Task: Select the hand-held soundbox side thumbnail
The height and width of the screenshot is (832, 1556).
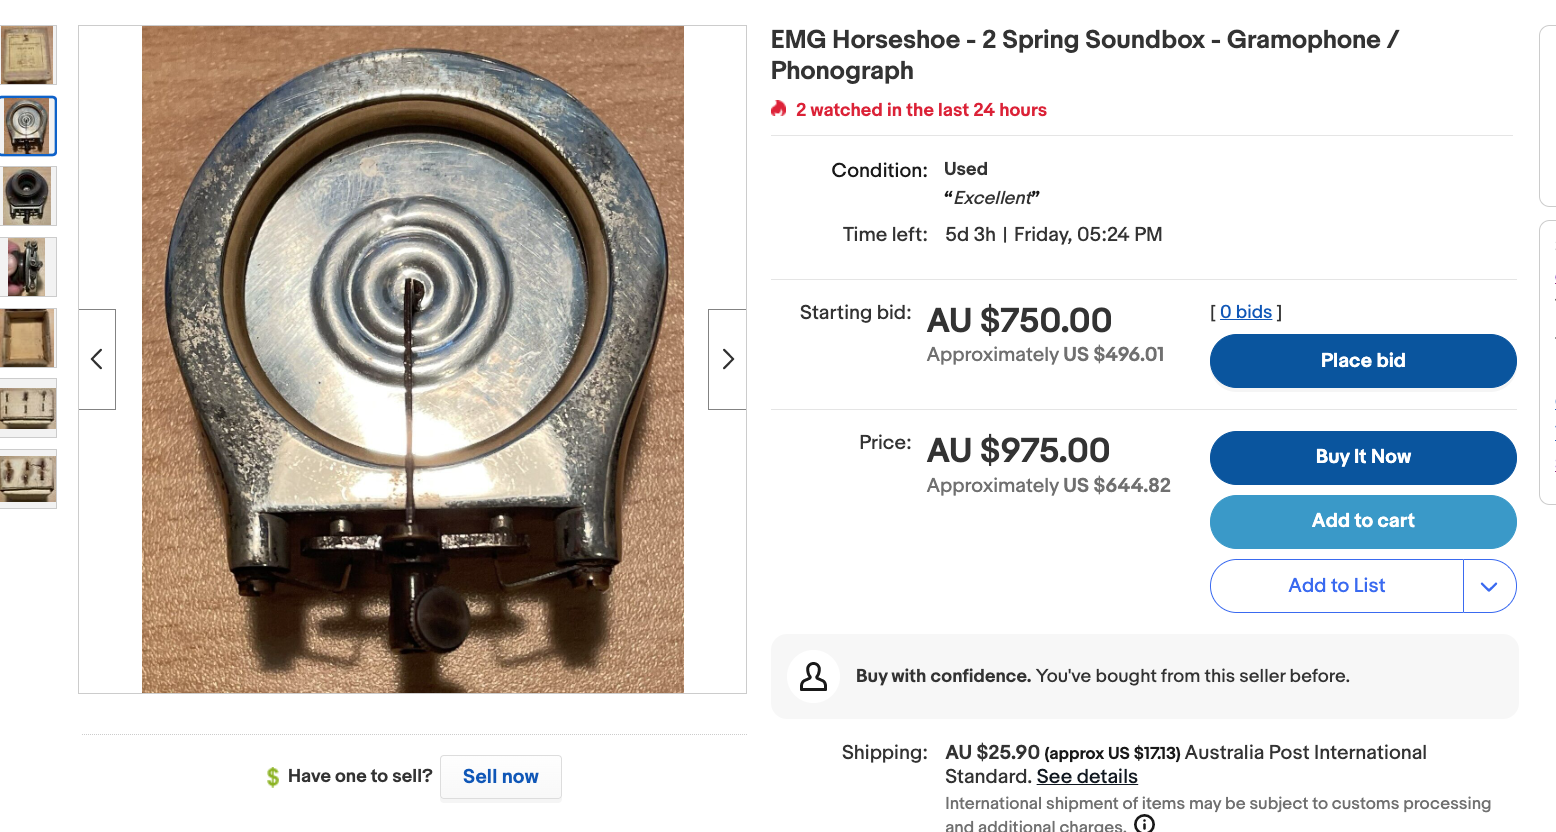Action: point(28,267)
